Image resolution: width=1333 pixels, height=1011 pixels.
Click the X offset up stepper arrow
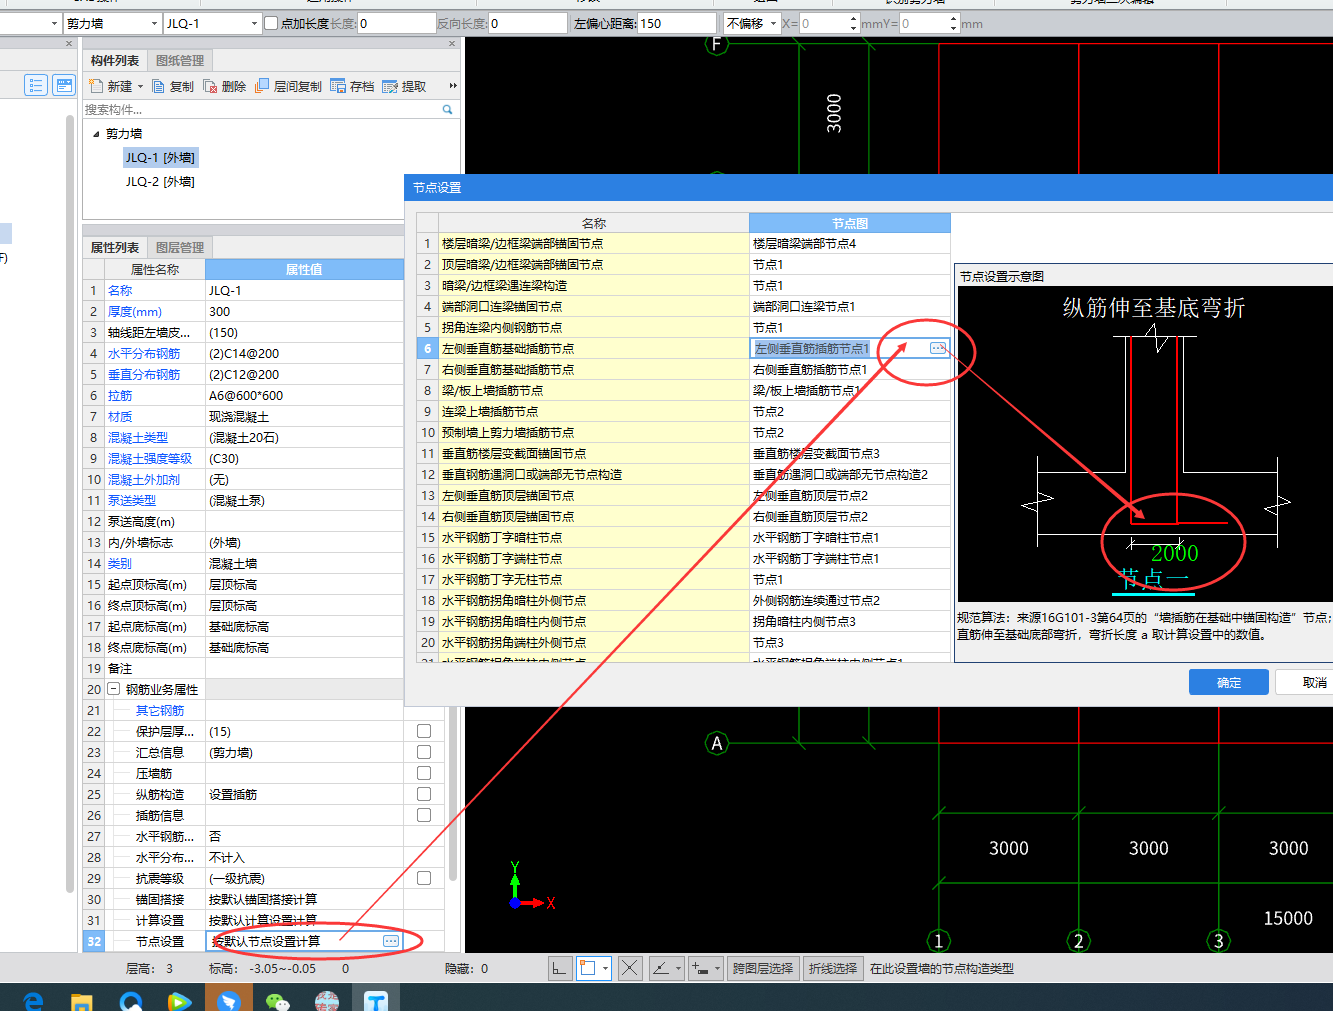[853, 18]
